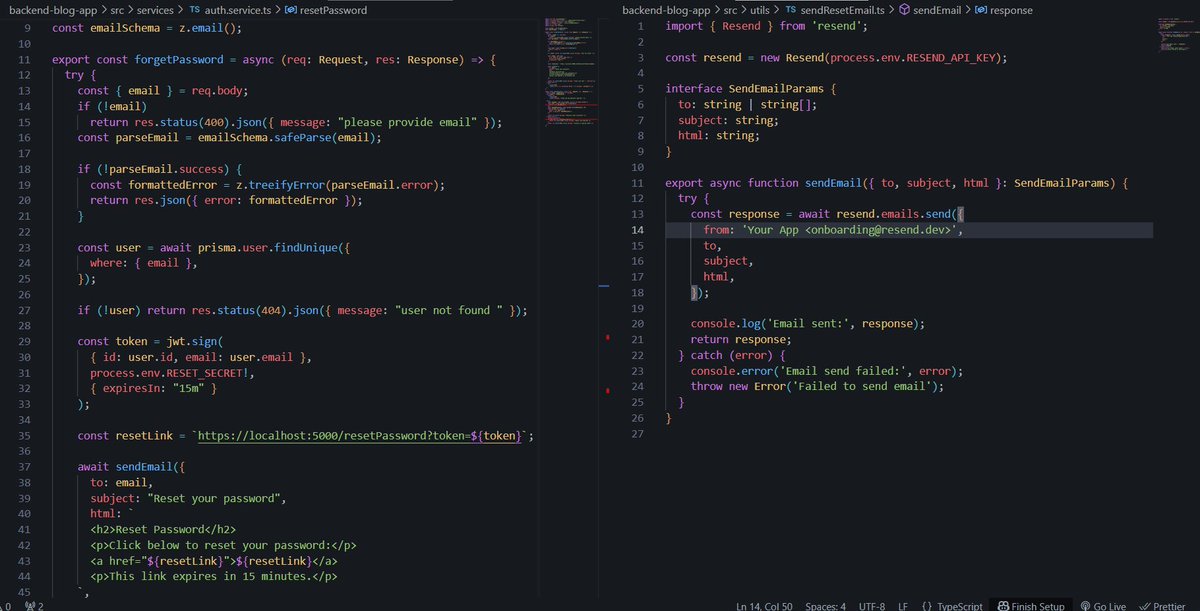This screenshot has width=1200, height=611.
Task: Click line number 11 in the left editor
Action: 25,60
